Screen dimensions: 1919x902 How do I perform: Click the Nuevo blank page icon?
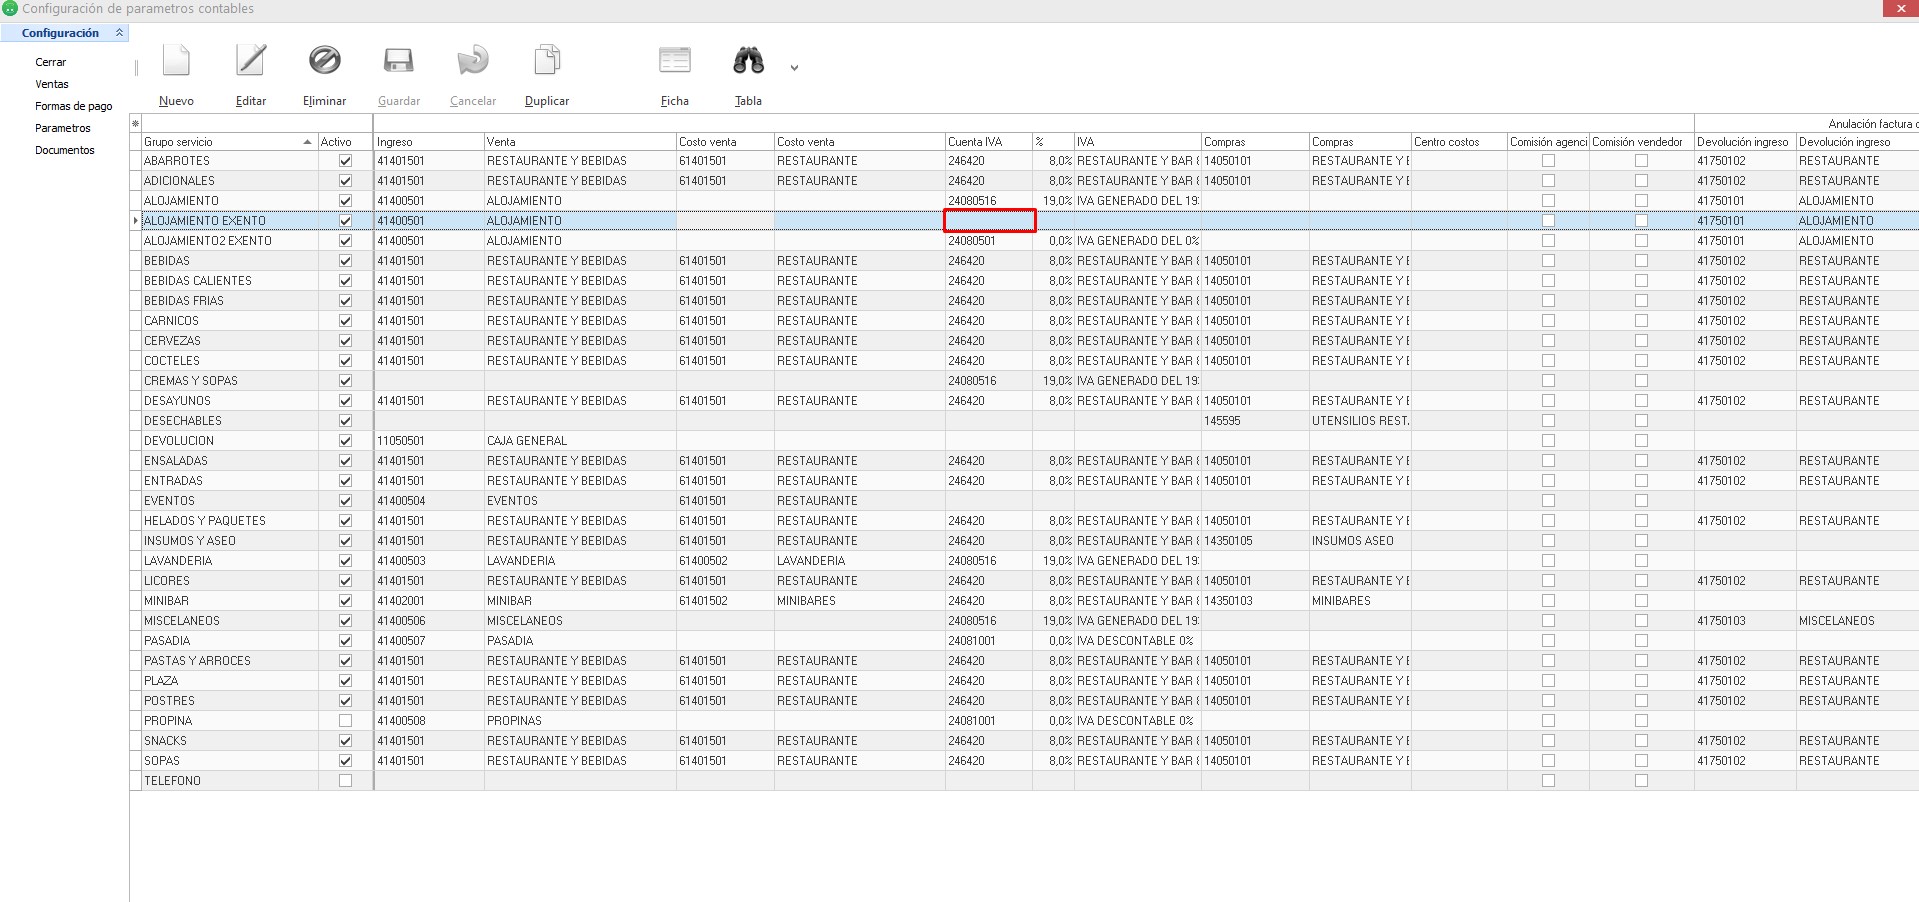click(x=176, y=61)
